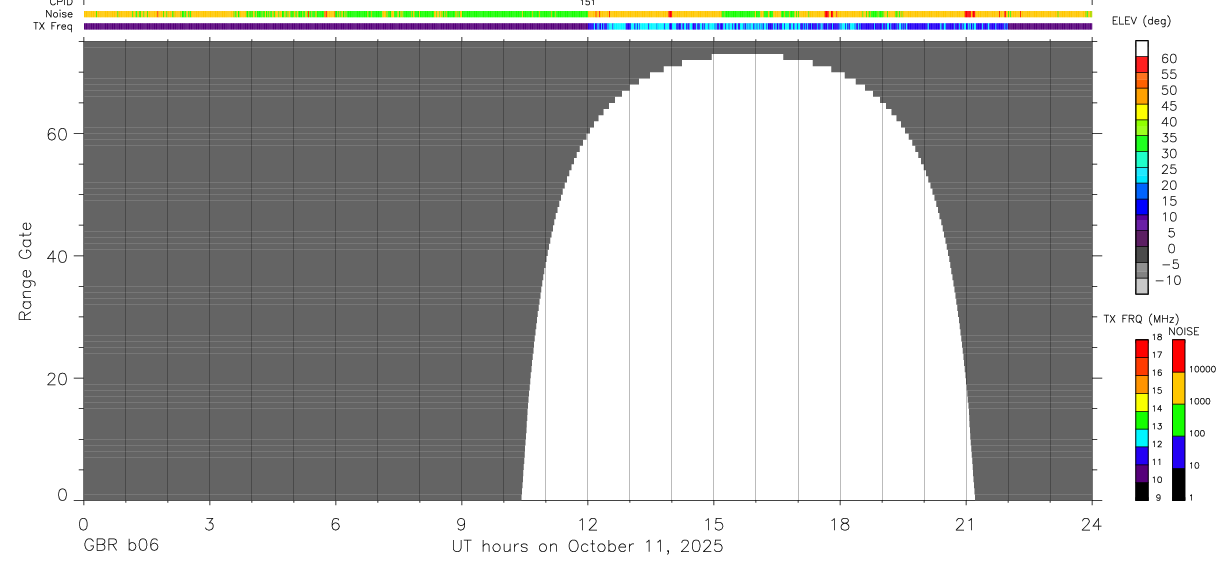Image resolution: width=1228 pixels, height=567 pixels.
Task: Select the 10000 value on NOISE scale
Action: [x=1202, y=370]
